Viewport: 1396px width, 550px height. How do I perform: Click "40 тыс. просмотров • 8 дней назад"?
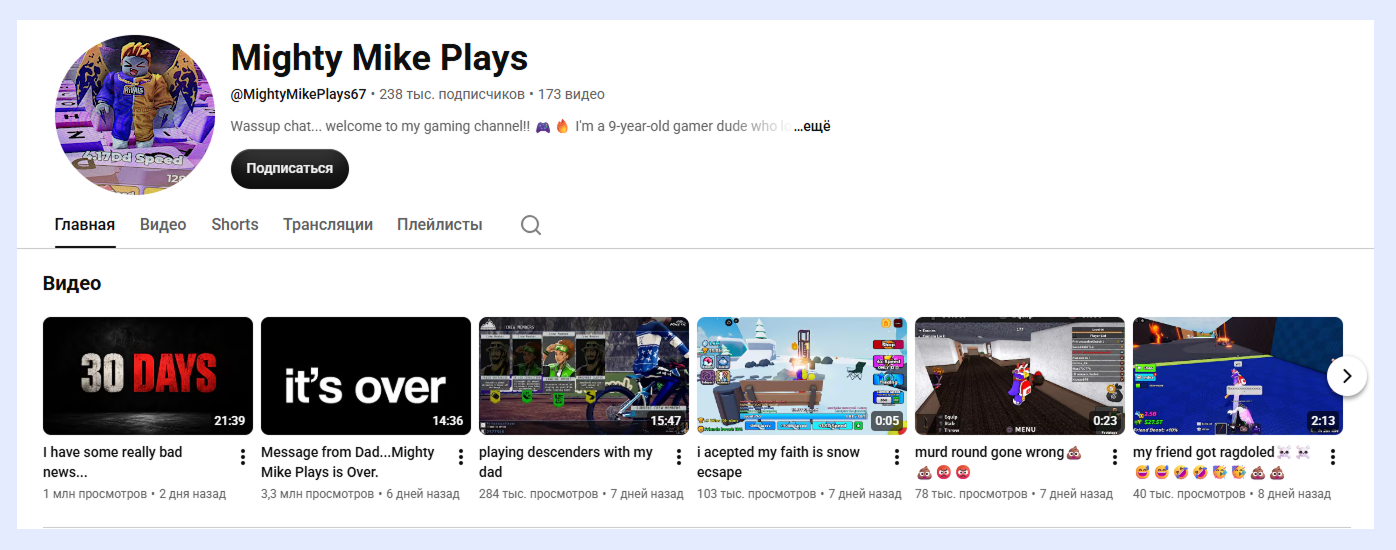[1231, 494]
